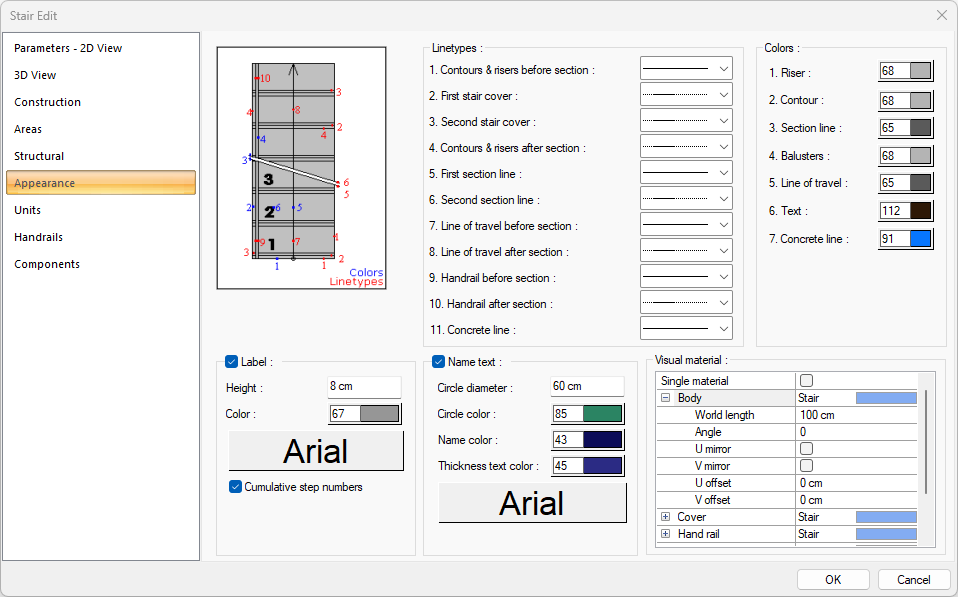
Task: Expand the Cover material tree node
Action: point(665,517)
